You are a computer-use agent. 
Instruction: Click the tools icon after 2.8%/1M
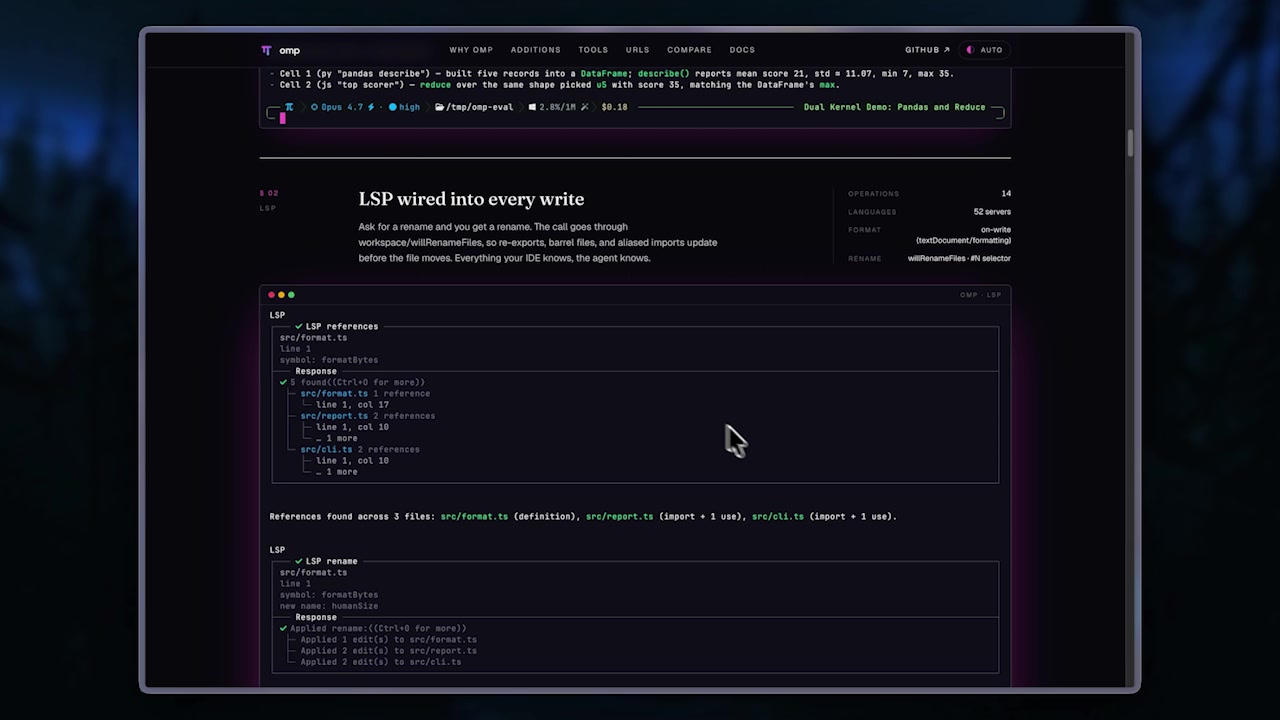(x=585, y=107)
